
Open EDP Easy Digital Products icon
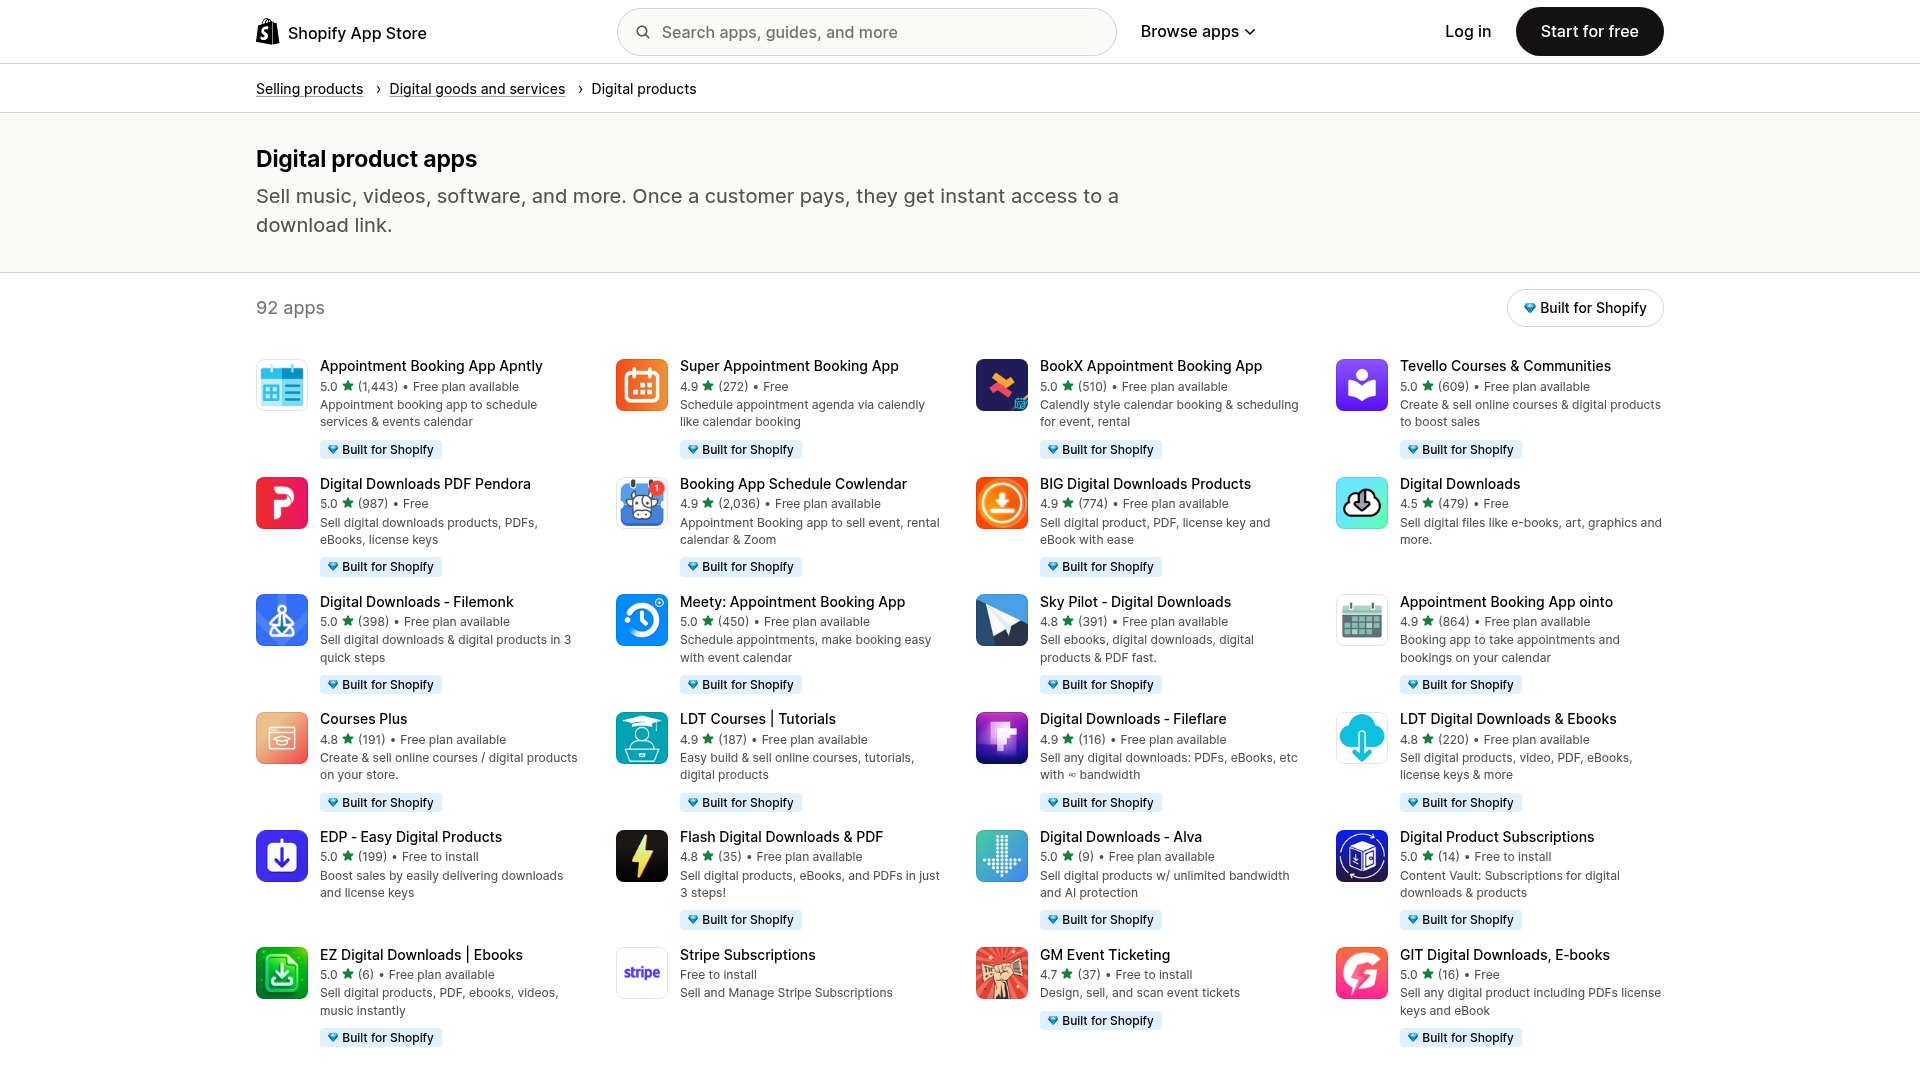coord(282,856)
